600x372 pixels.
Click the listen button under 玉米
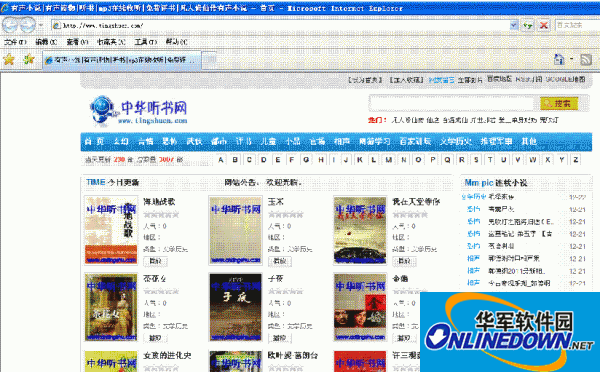[280, 261]
